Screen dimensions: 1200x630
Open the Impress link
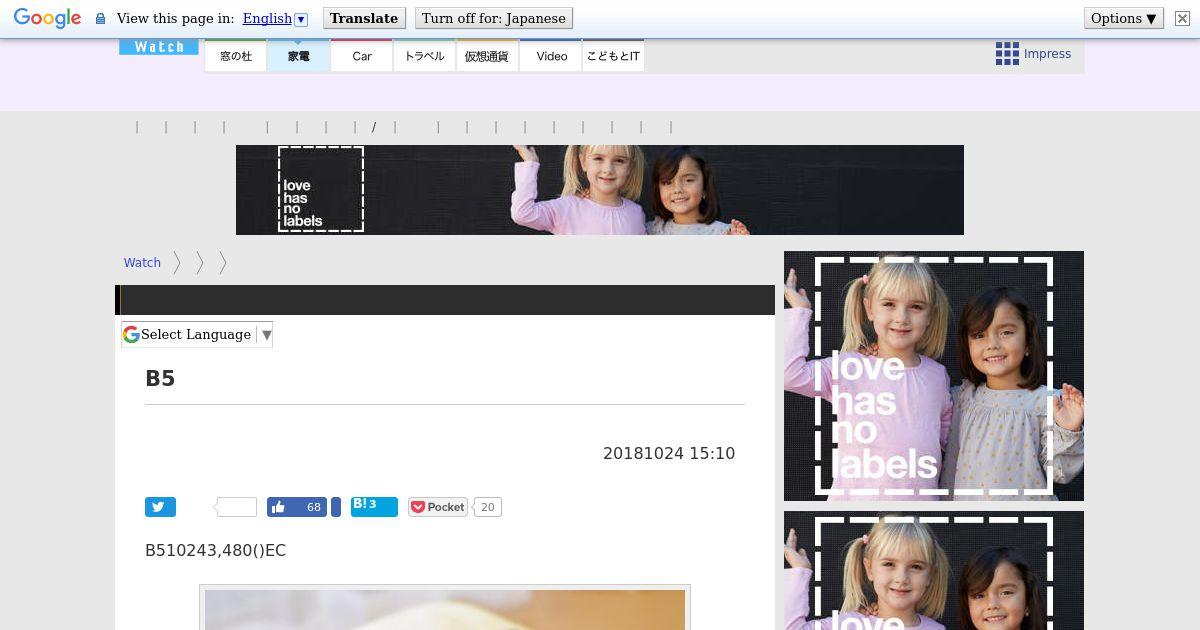point(1047,54)
